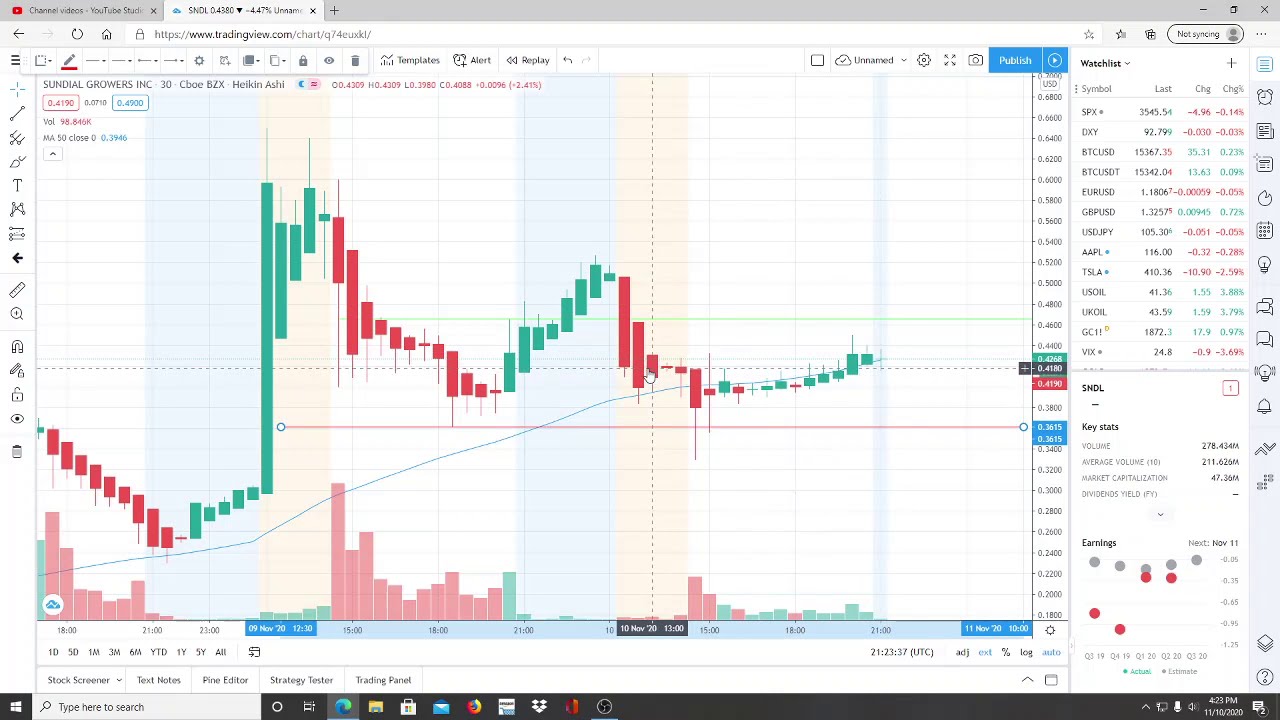Remove all drawings with left sidebar trash
The width and height of the screenshot is (1280, 720).
[17, 452]
